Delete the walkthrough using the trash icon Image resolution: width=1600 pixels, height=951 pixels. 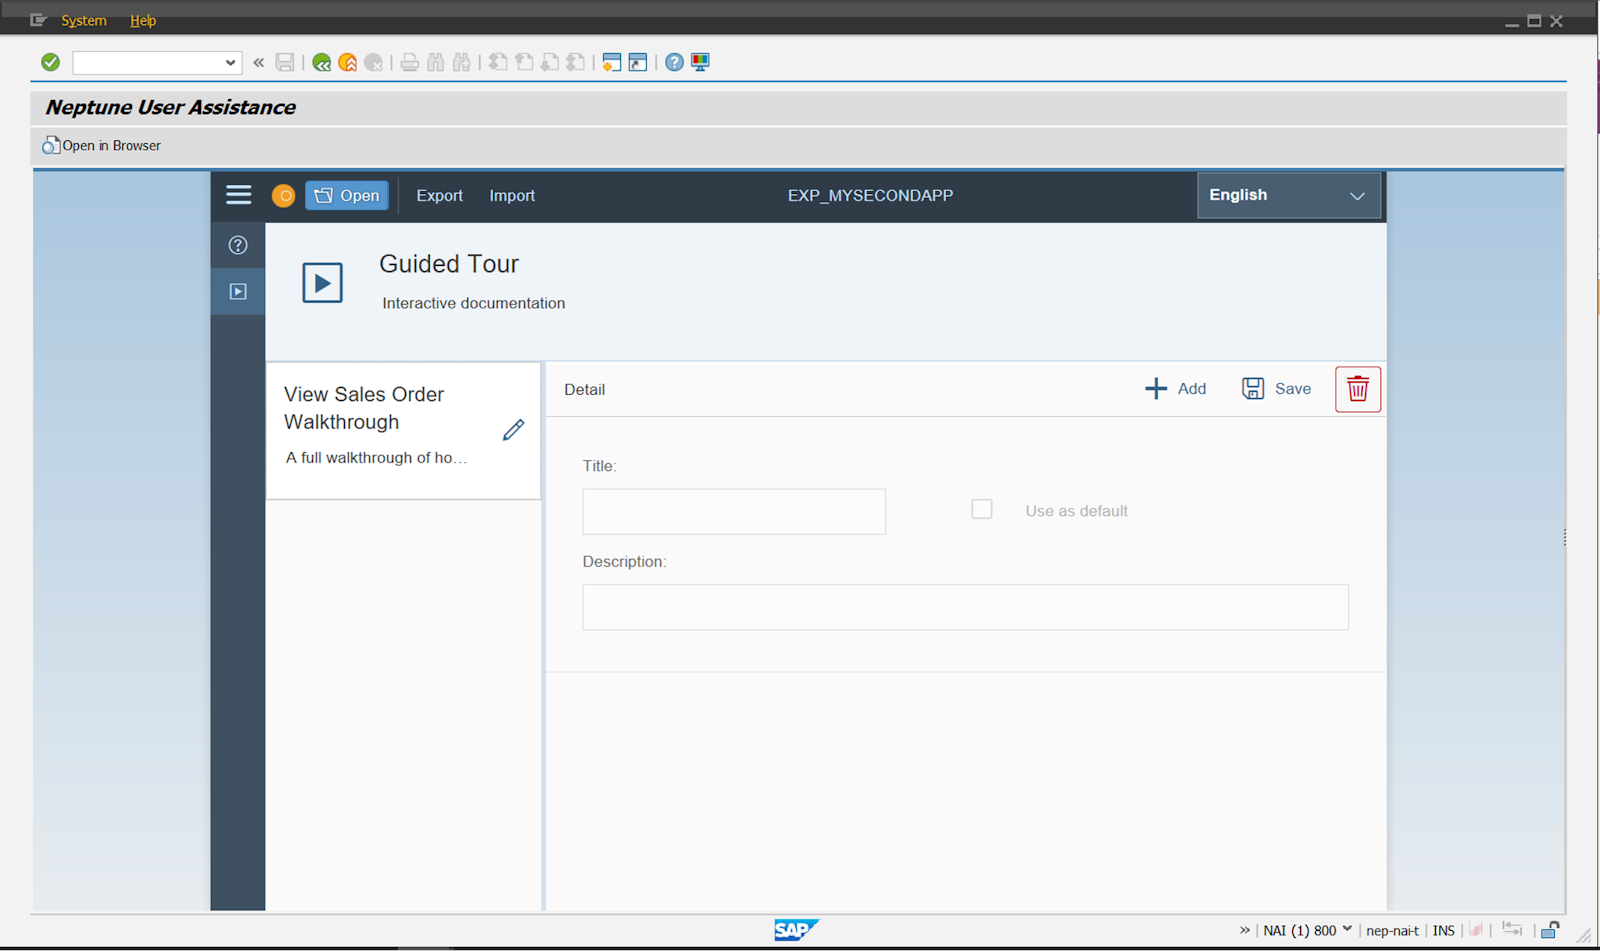click(1357, 389)
